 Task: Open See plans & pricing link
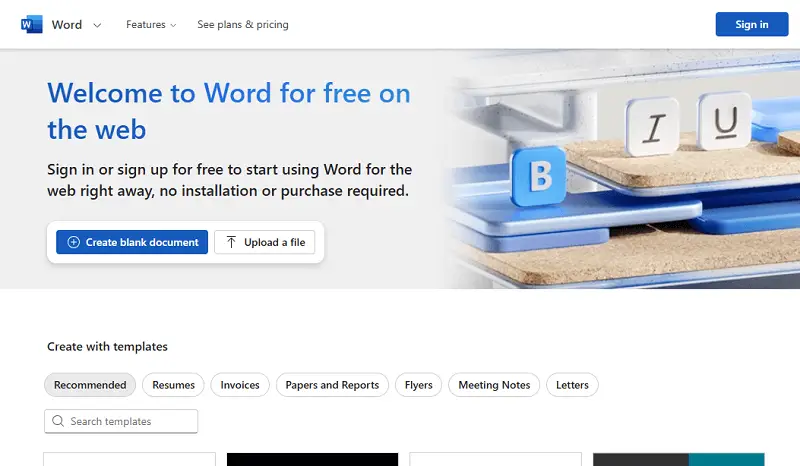pos(243,24)
